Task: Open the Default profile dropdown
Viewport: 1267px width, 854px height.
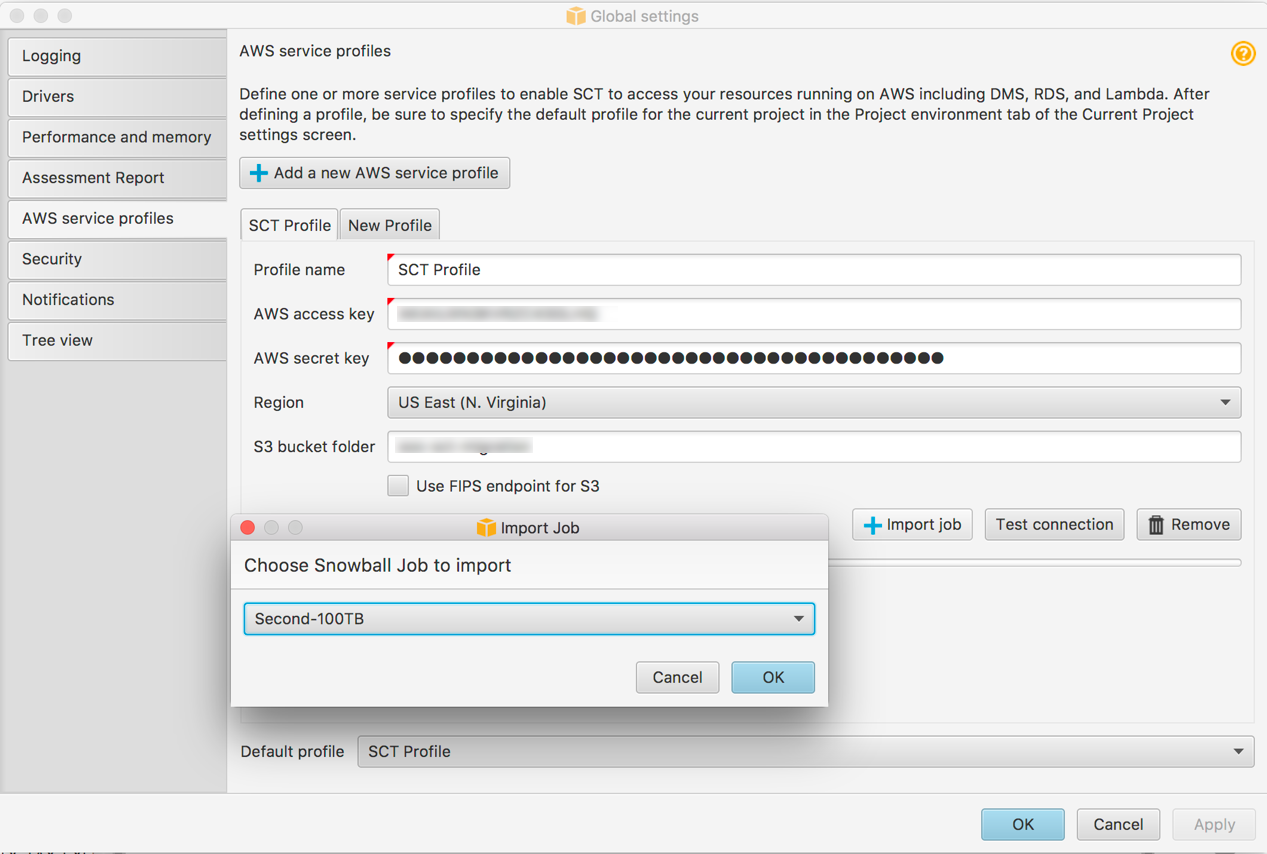Action: [x=1235, y=751]
